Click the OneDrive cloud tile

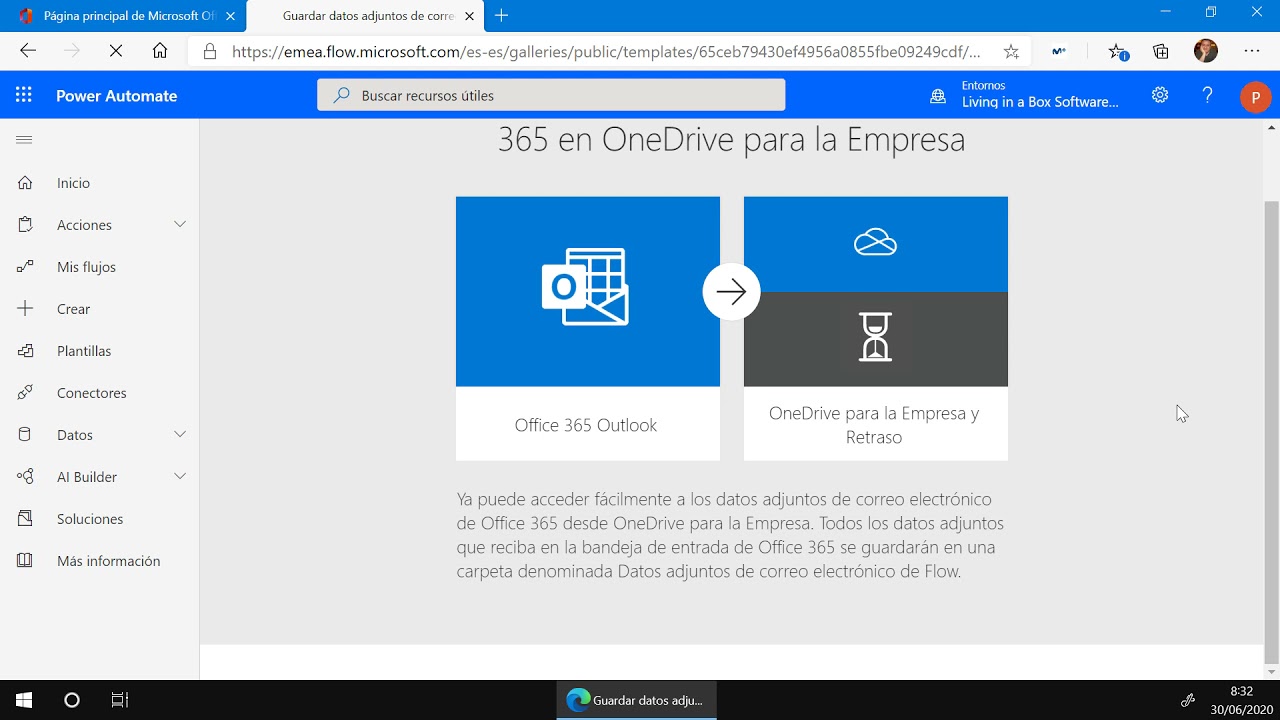(x=876, y=244)
